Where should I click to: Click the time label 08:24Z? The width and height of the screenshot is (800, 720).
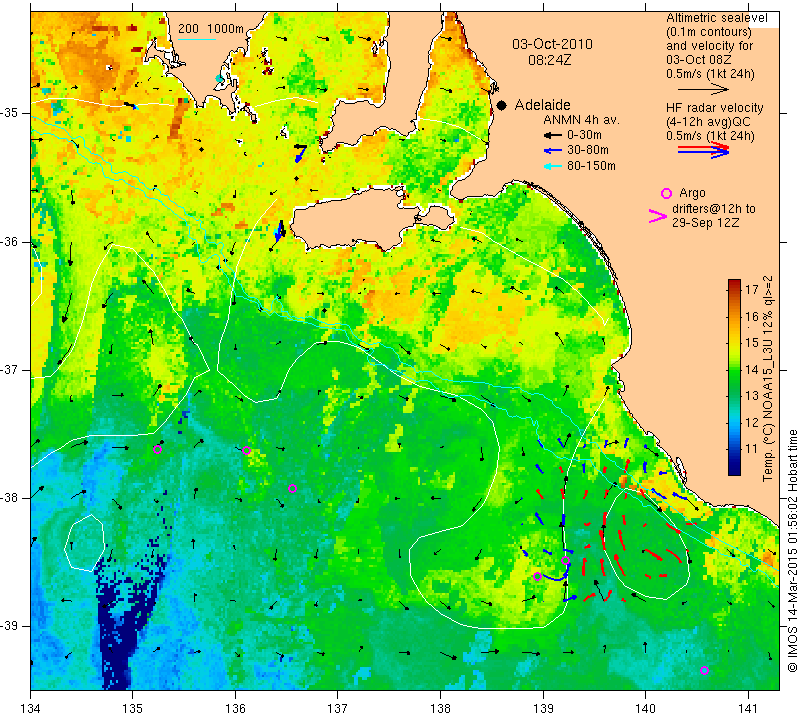[550, 60]
